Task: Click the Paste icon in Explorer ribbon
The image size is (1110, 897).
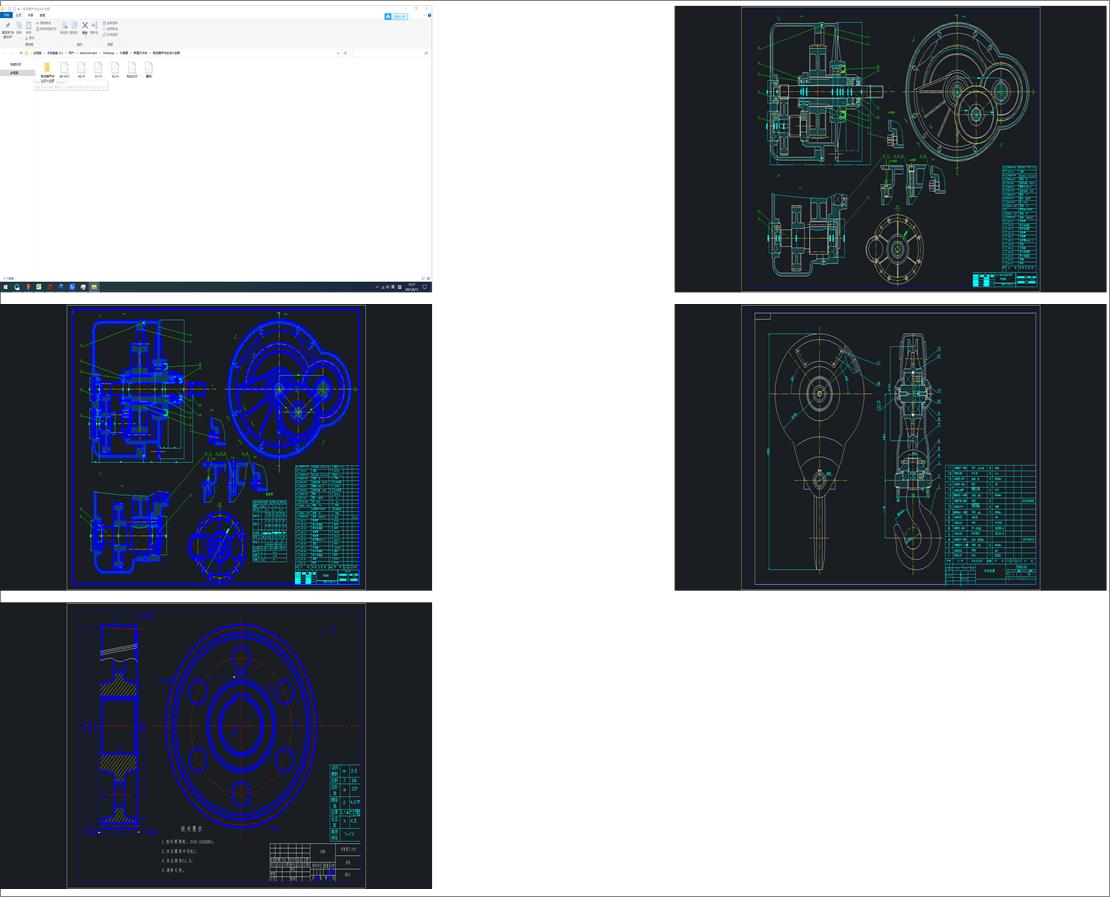Action: [28, 25]
